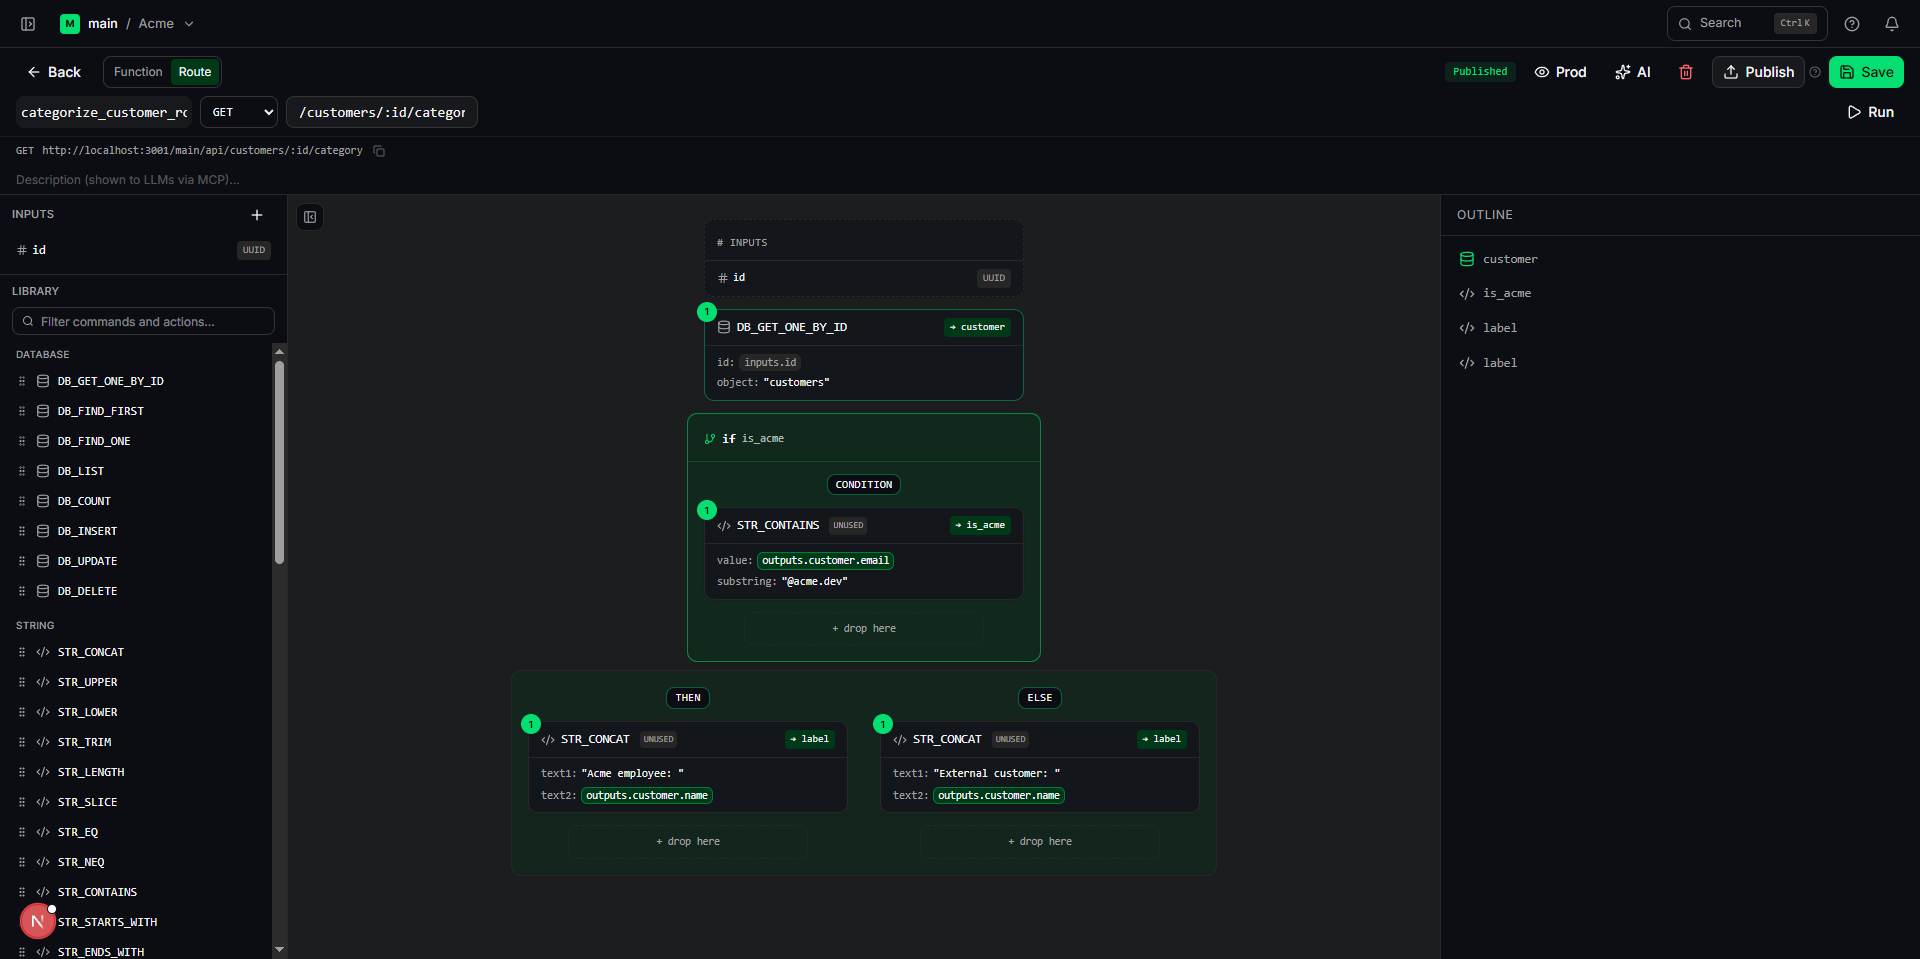Click the if is_acme branch icon
The image size is (1920, 959).
710,439
